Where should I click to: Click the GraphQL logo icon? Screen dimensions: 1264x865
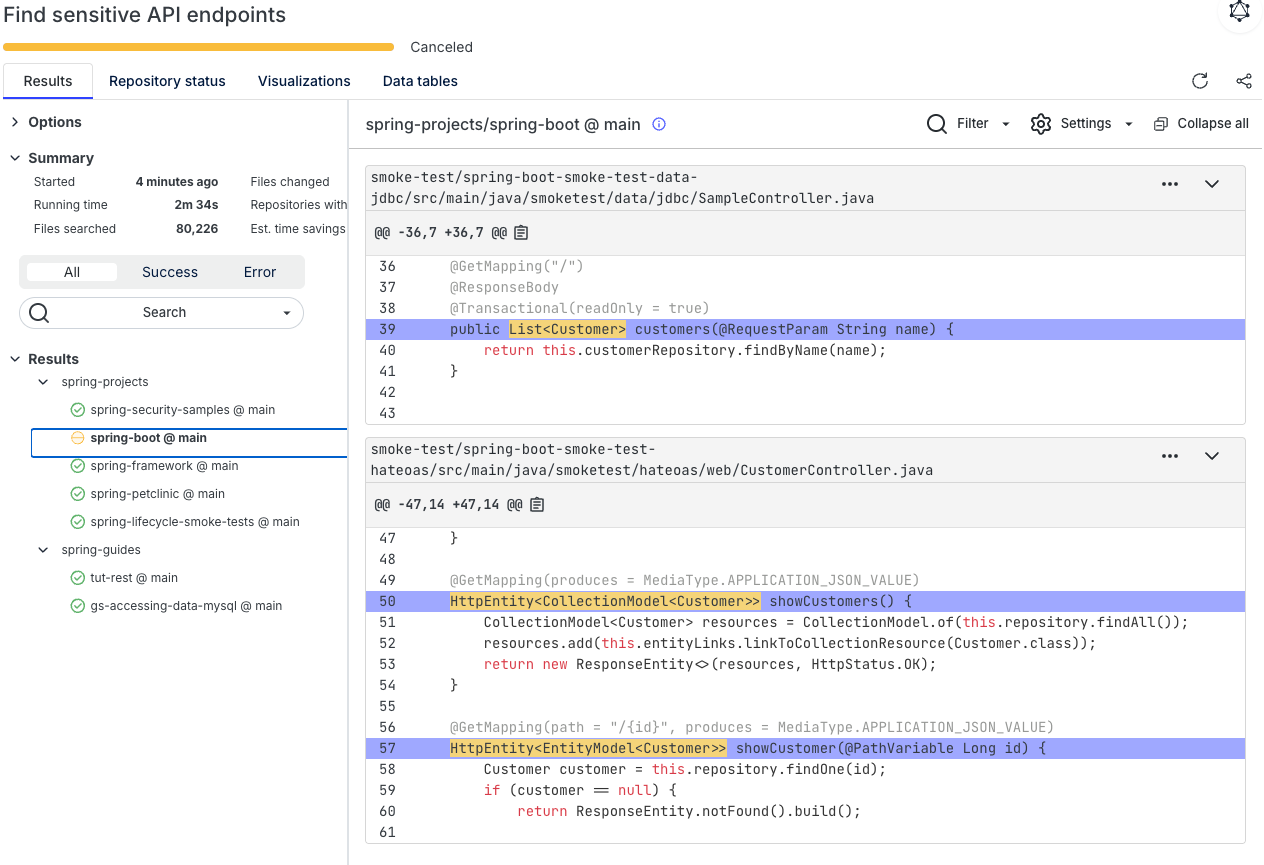pyautogui.click(x=1240, y=12)
